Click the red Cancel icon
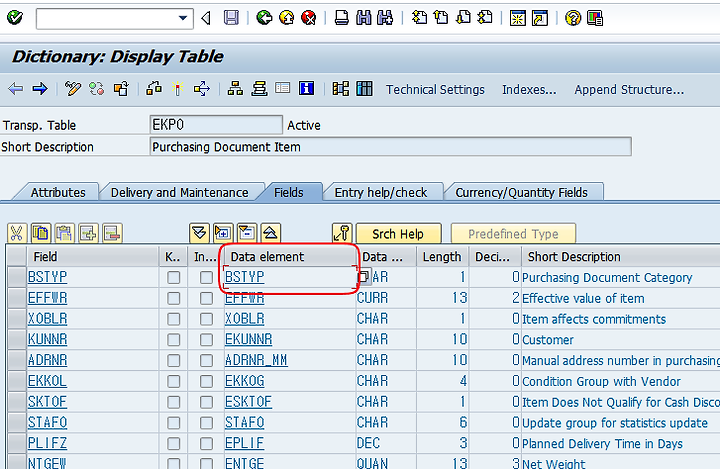Viewport: 720px width, 469px height. [x=309, y=18]
